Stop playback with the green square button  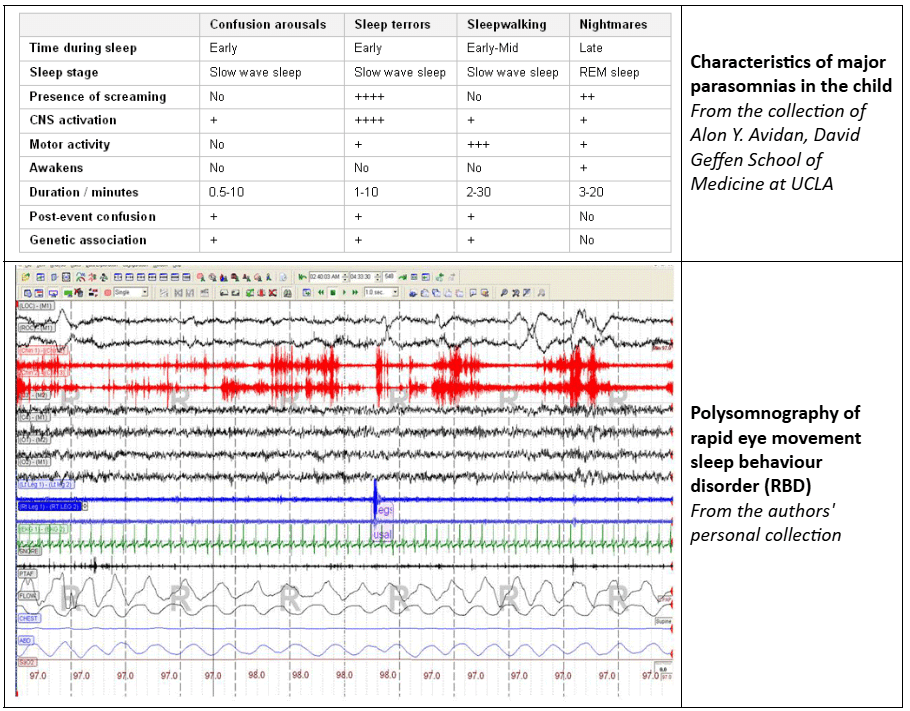(333, 293)
